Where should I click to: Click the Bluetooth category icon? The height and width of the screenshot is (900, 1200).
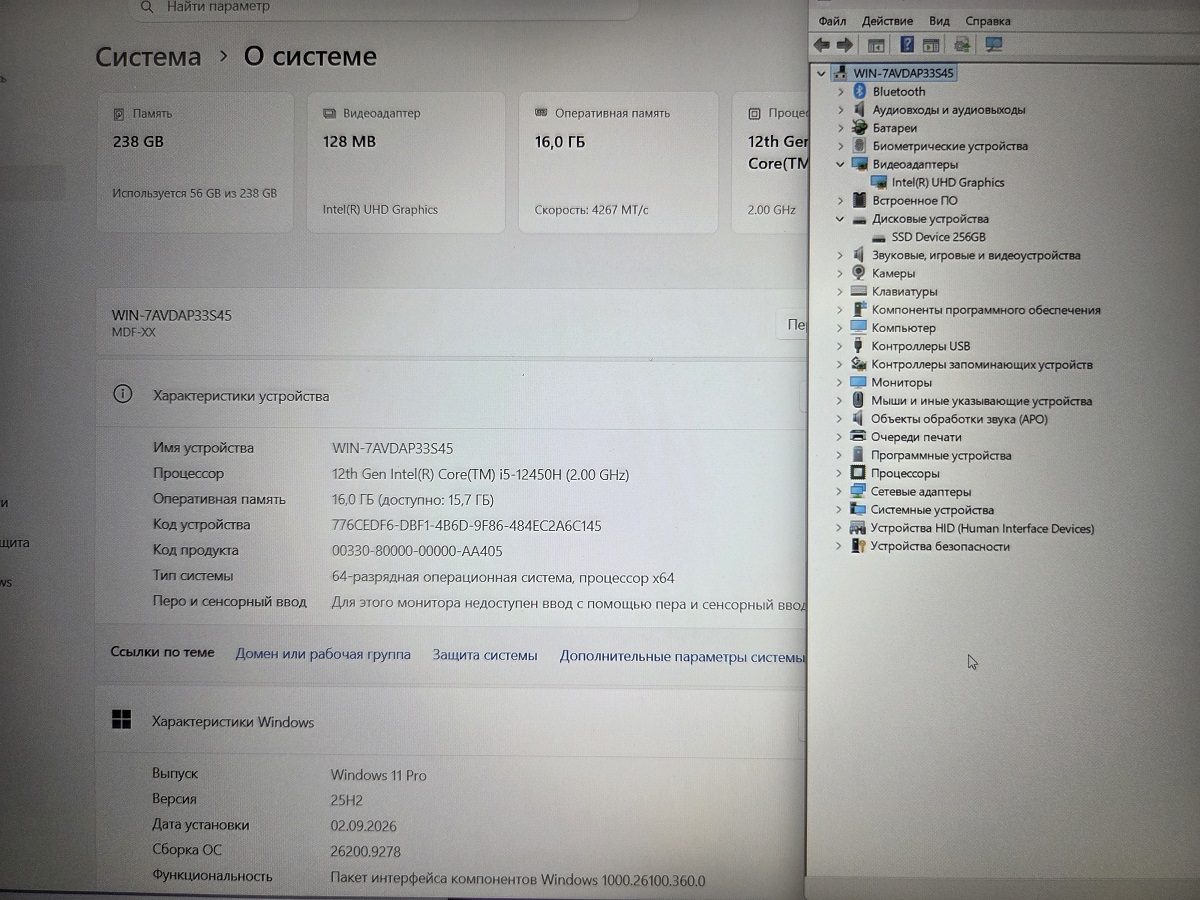(859, 91)
